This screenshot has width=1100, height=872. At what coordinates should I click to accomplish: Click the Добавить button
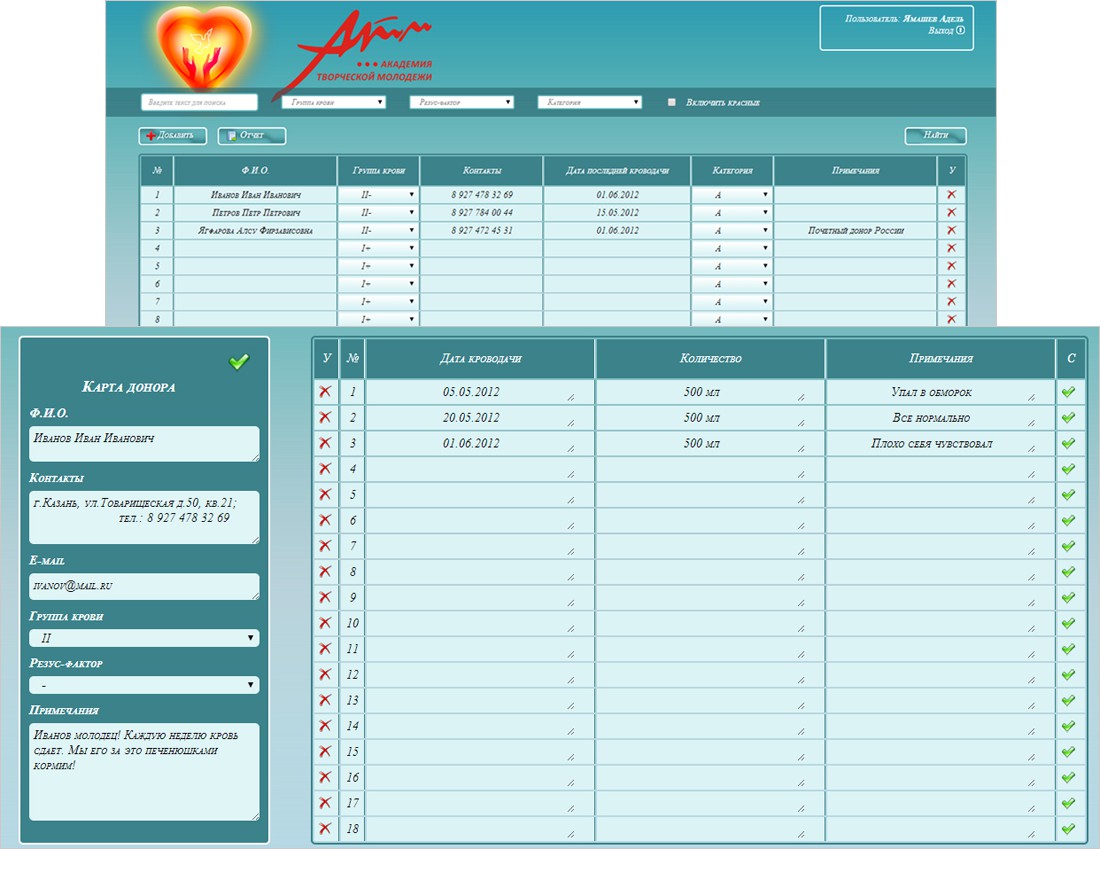coord(173,135)
